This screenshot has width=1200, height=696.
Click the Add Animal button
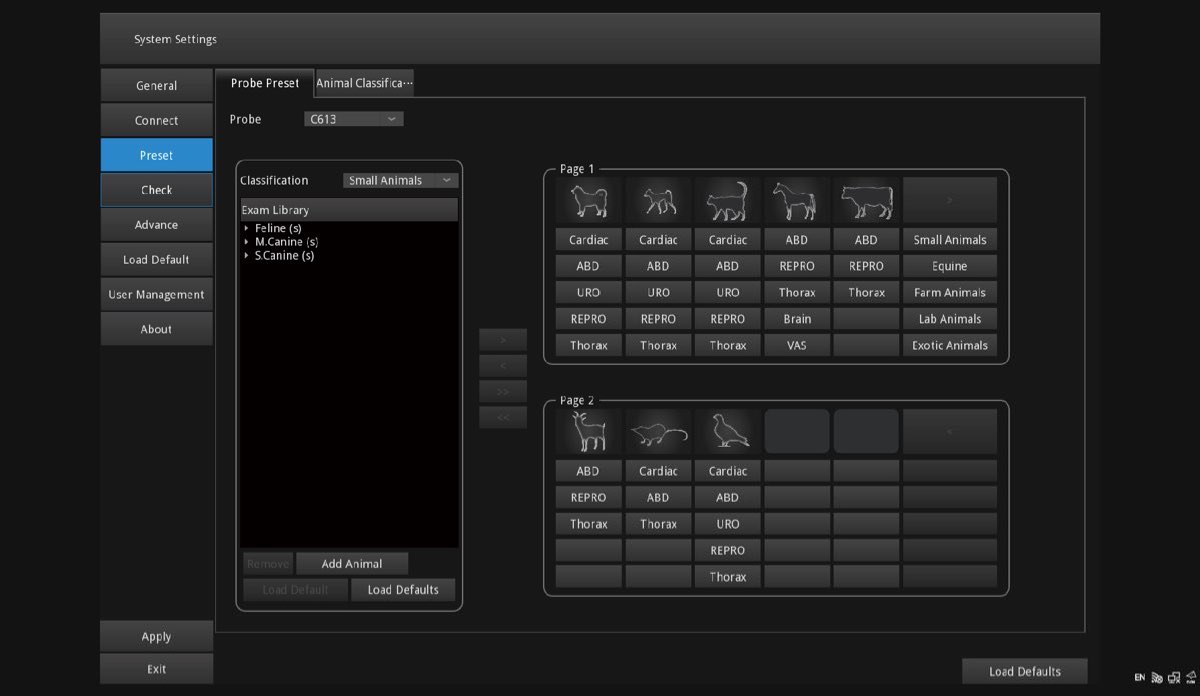point(352,564)
